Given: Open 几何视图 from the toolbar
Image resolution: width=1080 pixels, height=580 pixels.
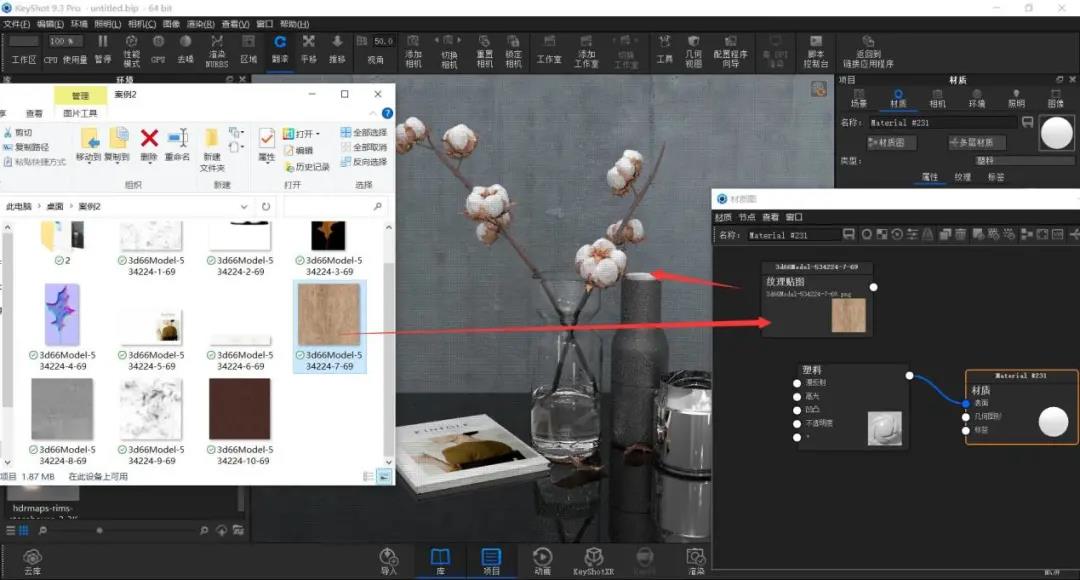Looking at the screenshot, I should [x=694, y=51].
